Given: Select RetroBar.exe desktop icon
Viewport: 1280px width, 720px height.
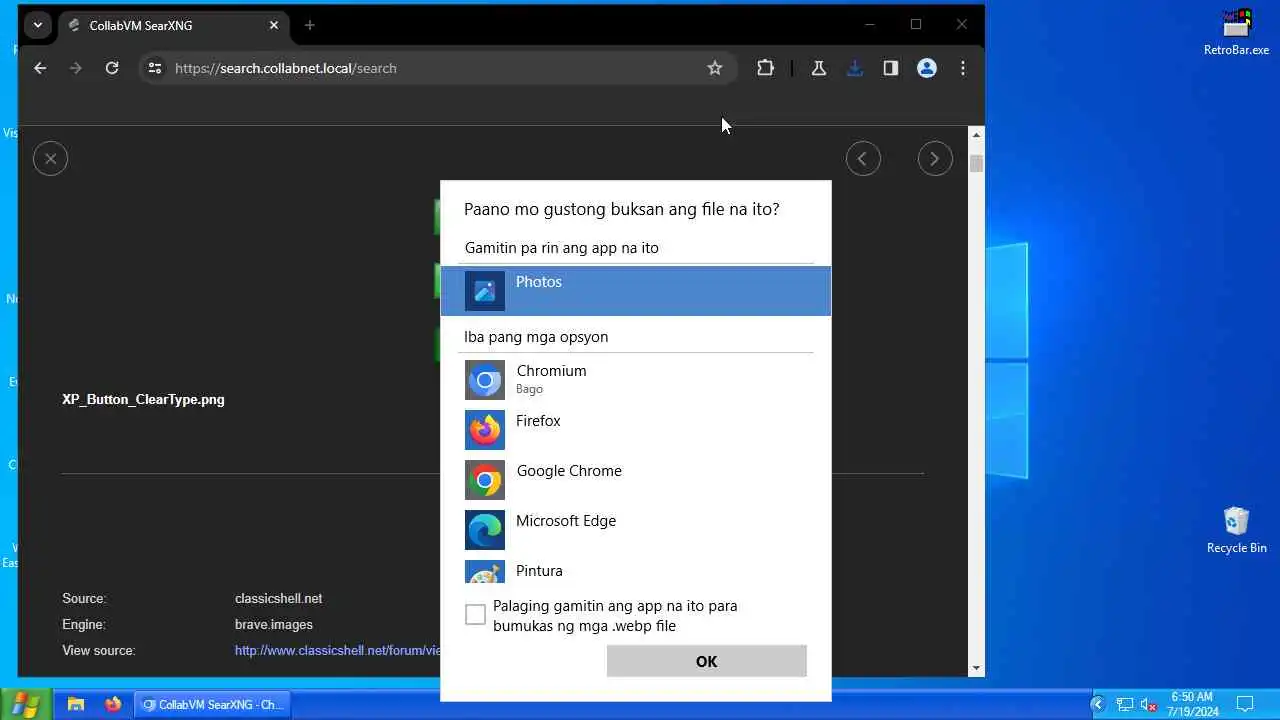Looking at the screenshot, I should click(1237, 32).
